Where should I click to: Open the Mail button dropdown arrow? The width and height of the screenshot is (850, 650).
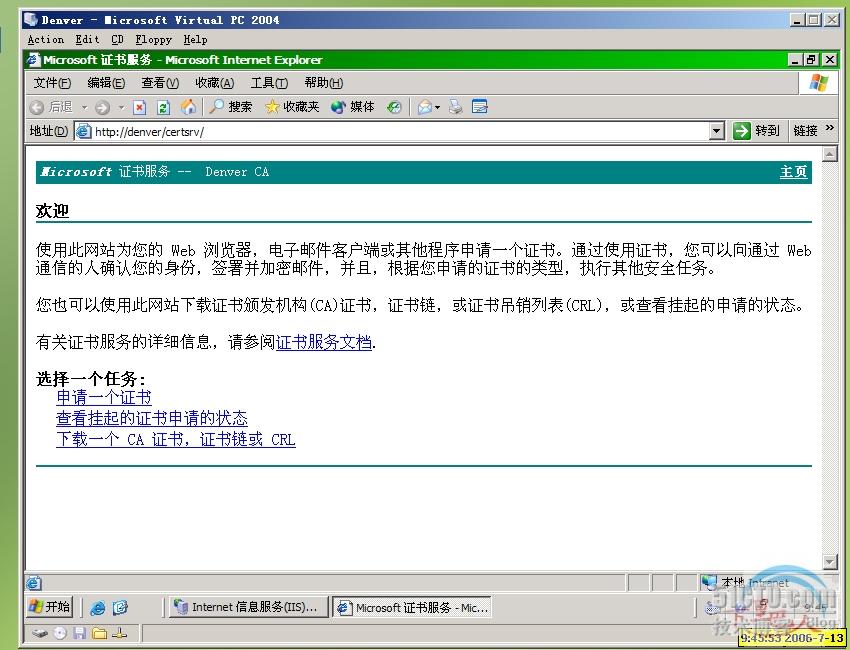click(x=437, y=107)
